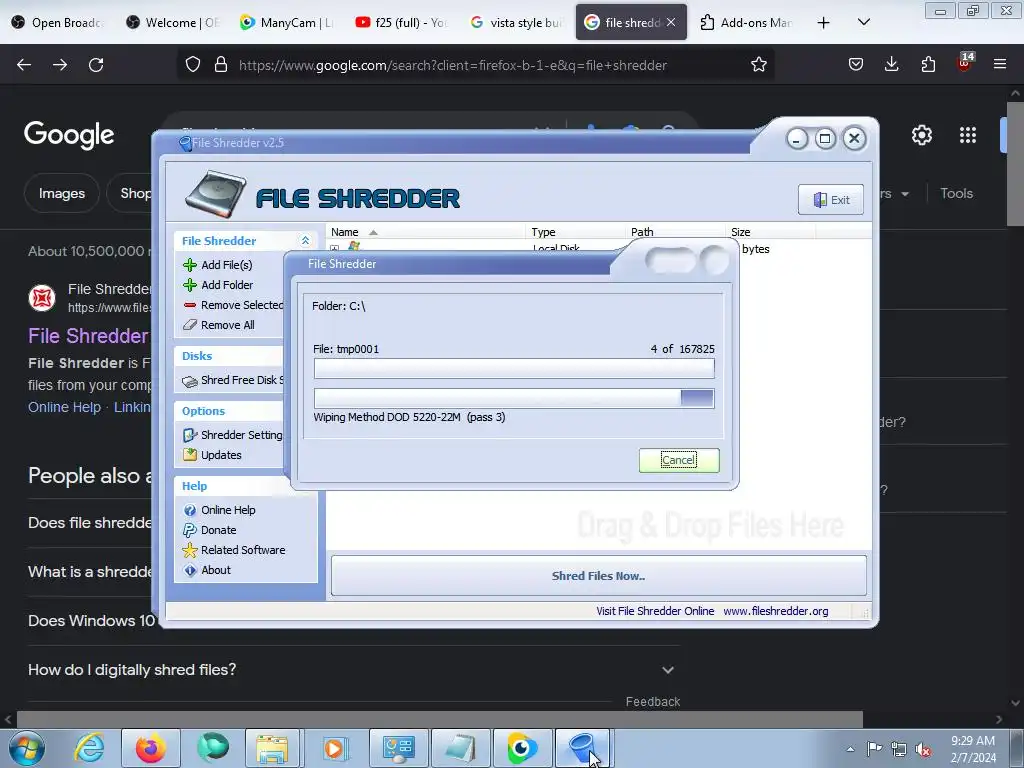Cancel the shredding operation
The height and width of the screenshot is (768, 1024).
[x=679, y=460]
